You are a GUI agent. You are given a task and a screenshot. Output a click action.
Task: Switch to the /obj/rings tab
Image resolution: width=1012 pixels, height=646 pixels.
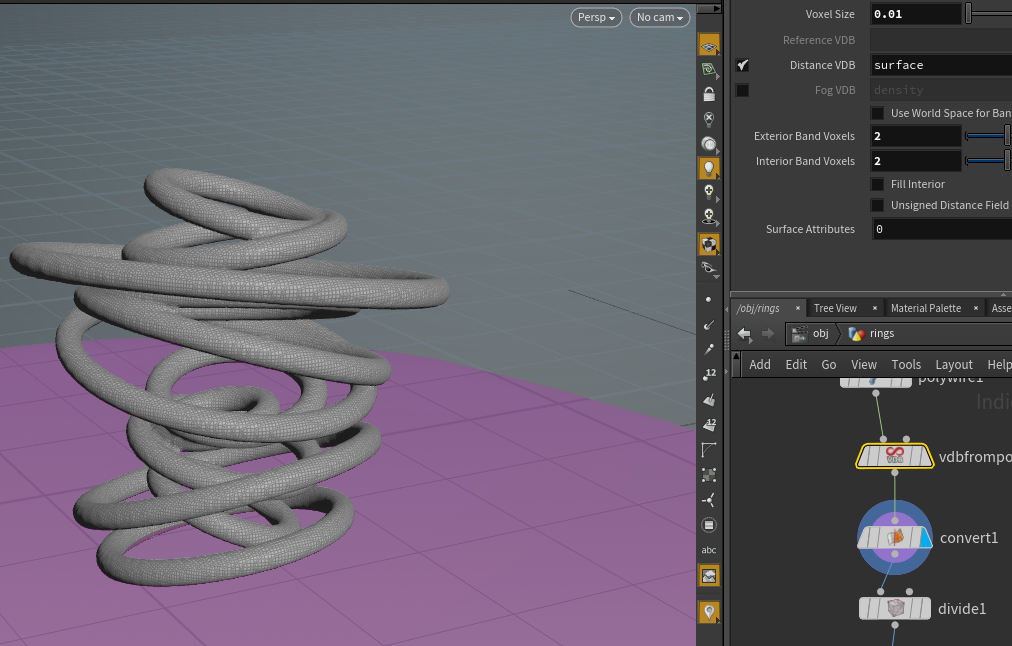(758, 308)
